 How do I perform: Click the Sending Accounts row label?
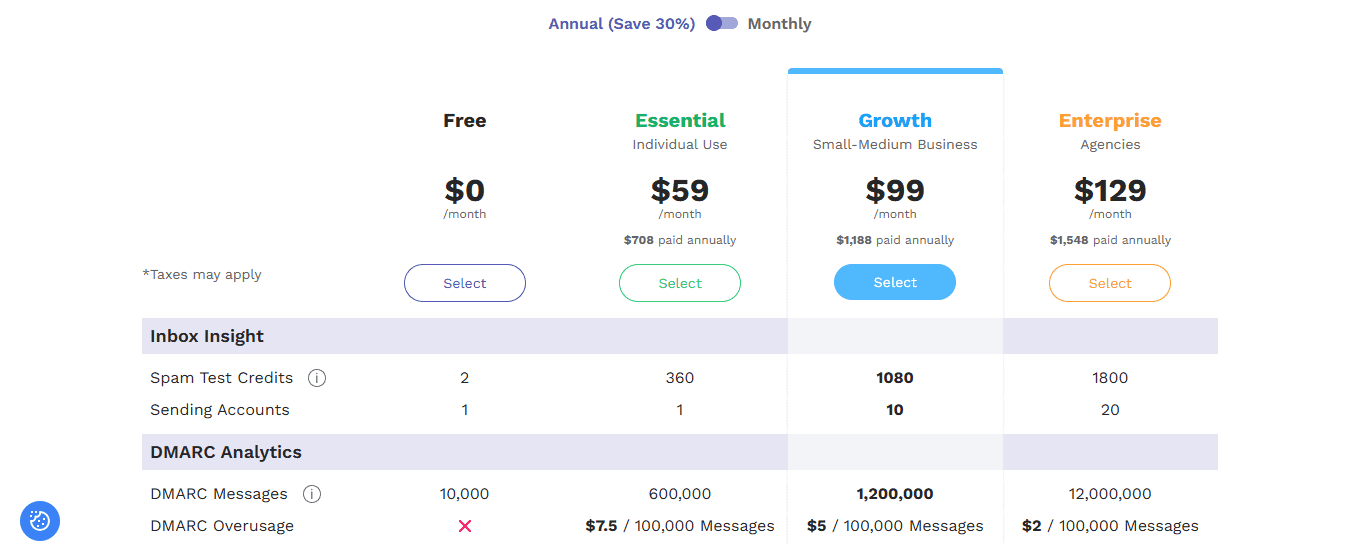point(220,410)
